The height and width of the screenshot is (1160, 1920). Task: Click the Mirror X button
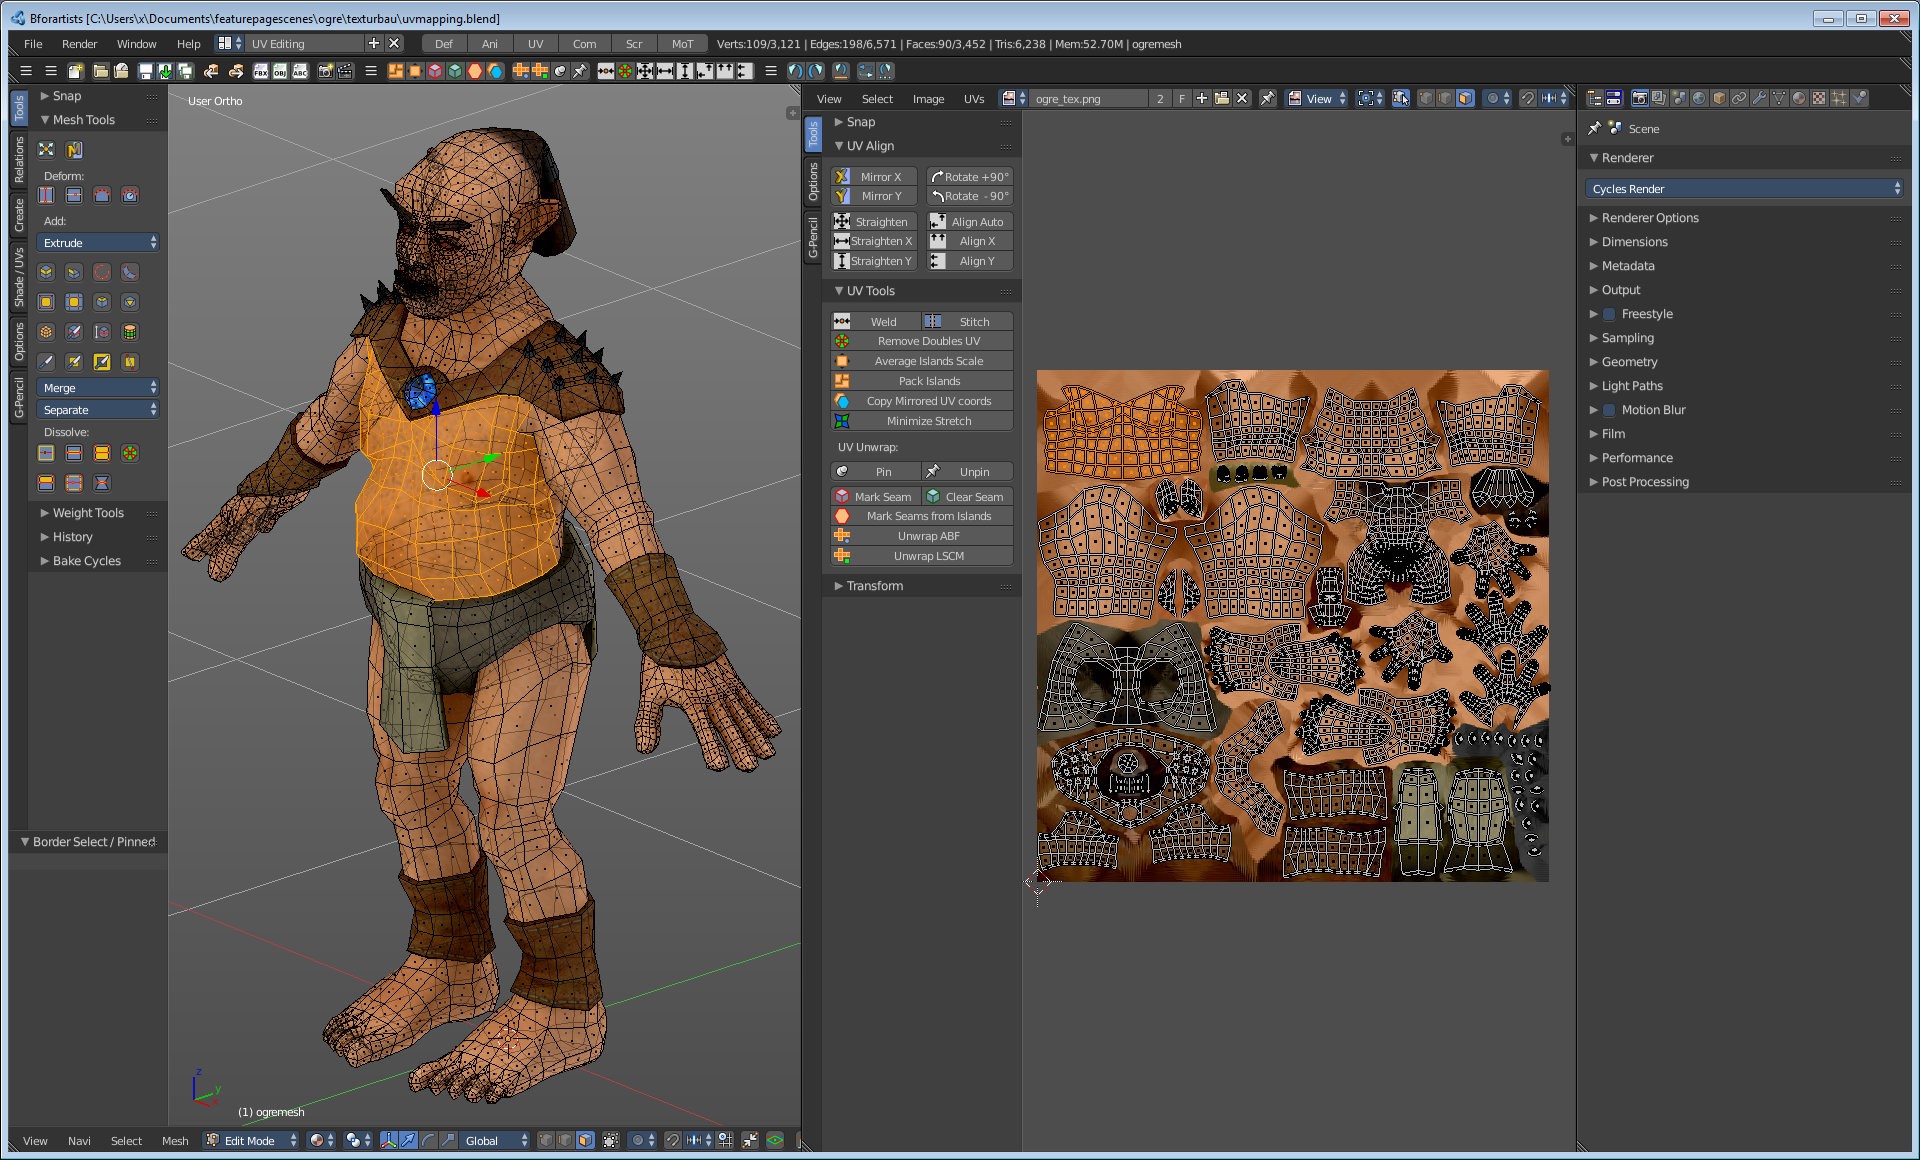875,177
